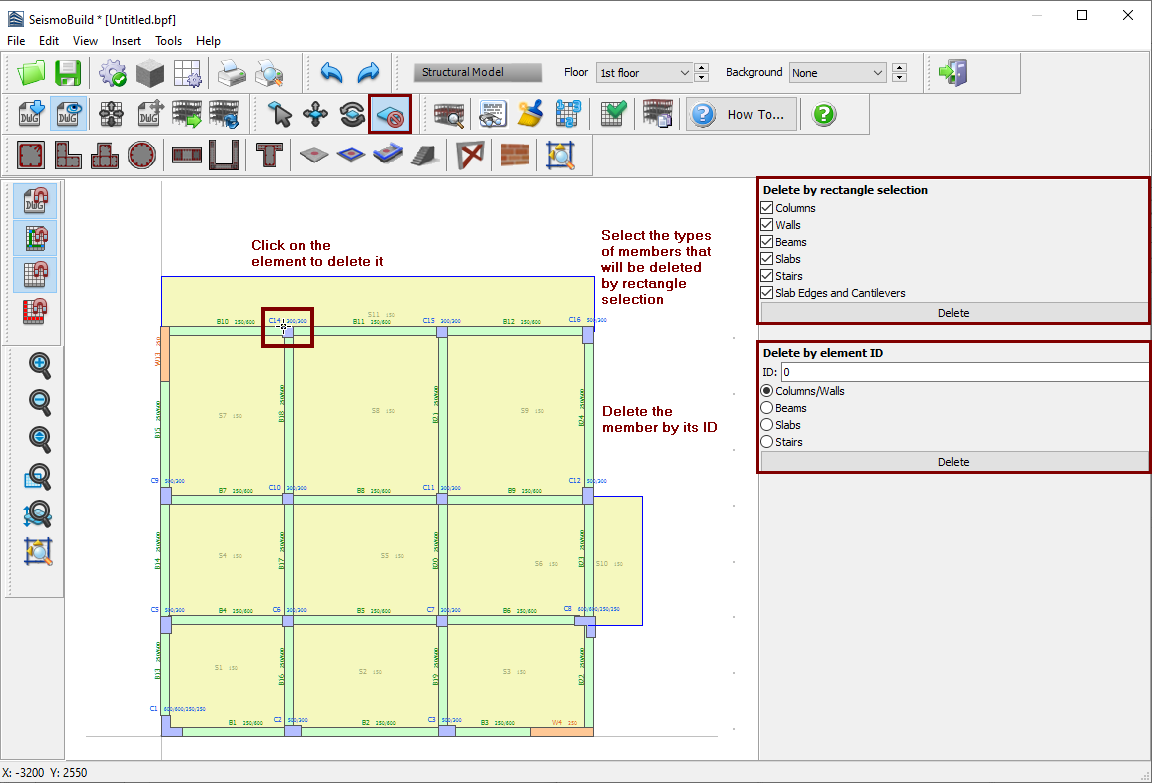Viewport: 1152px width, 783px height.
Task: Click Delete under rectangle selection
Action: pyautogui.click(x=953, y=313)
